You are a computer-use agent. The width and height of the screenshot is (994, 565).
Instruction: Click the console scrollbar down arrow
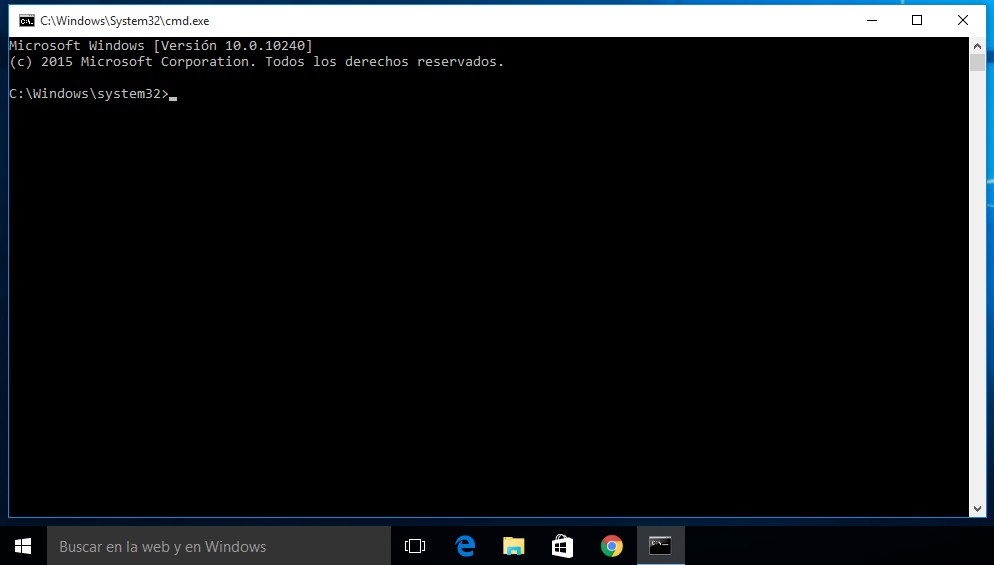coord(977,509)
